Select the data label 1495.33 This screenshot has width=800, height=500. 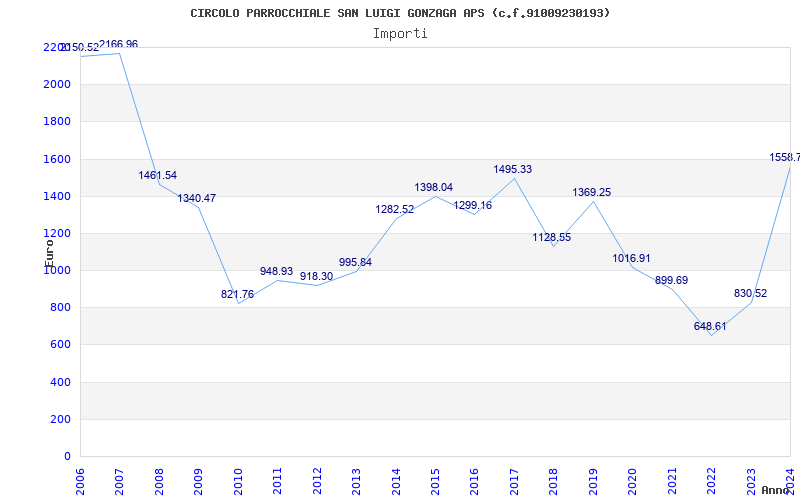(513, 169)
